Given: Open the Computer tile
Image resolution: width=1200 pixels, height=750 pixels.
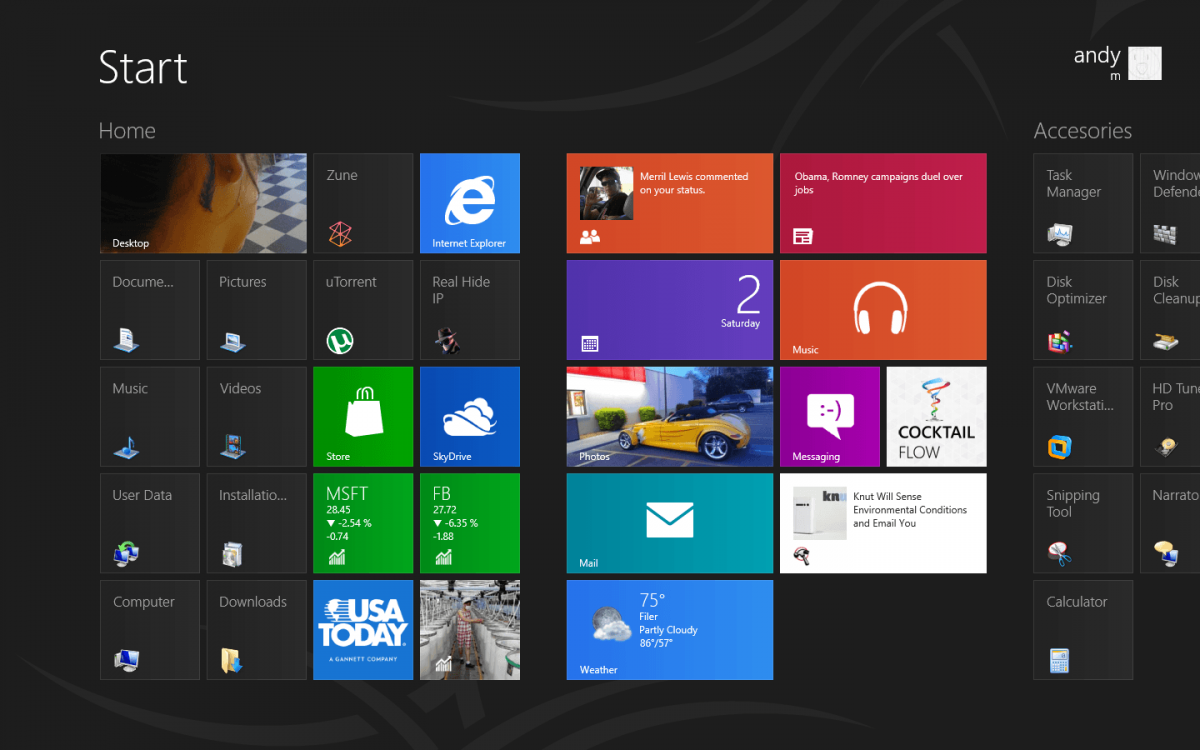Looking at the screenshot, I should coord(150,630).
